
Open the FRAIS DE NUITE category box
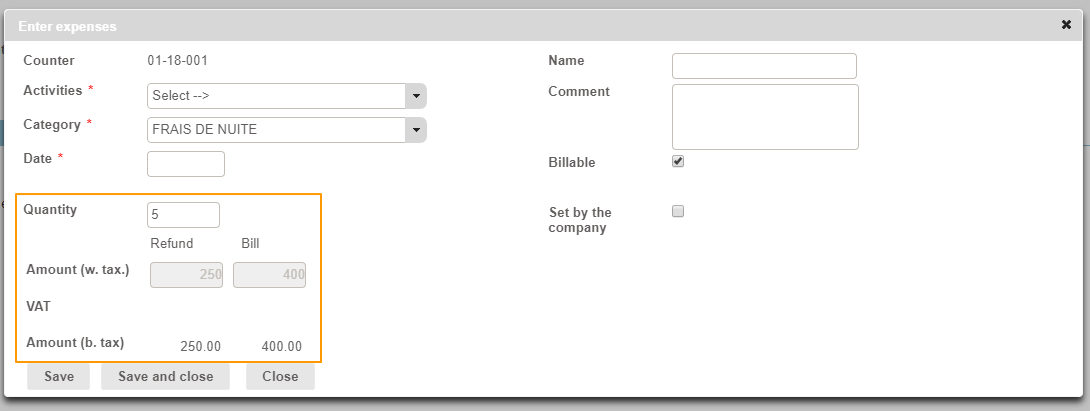(277, 130)
